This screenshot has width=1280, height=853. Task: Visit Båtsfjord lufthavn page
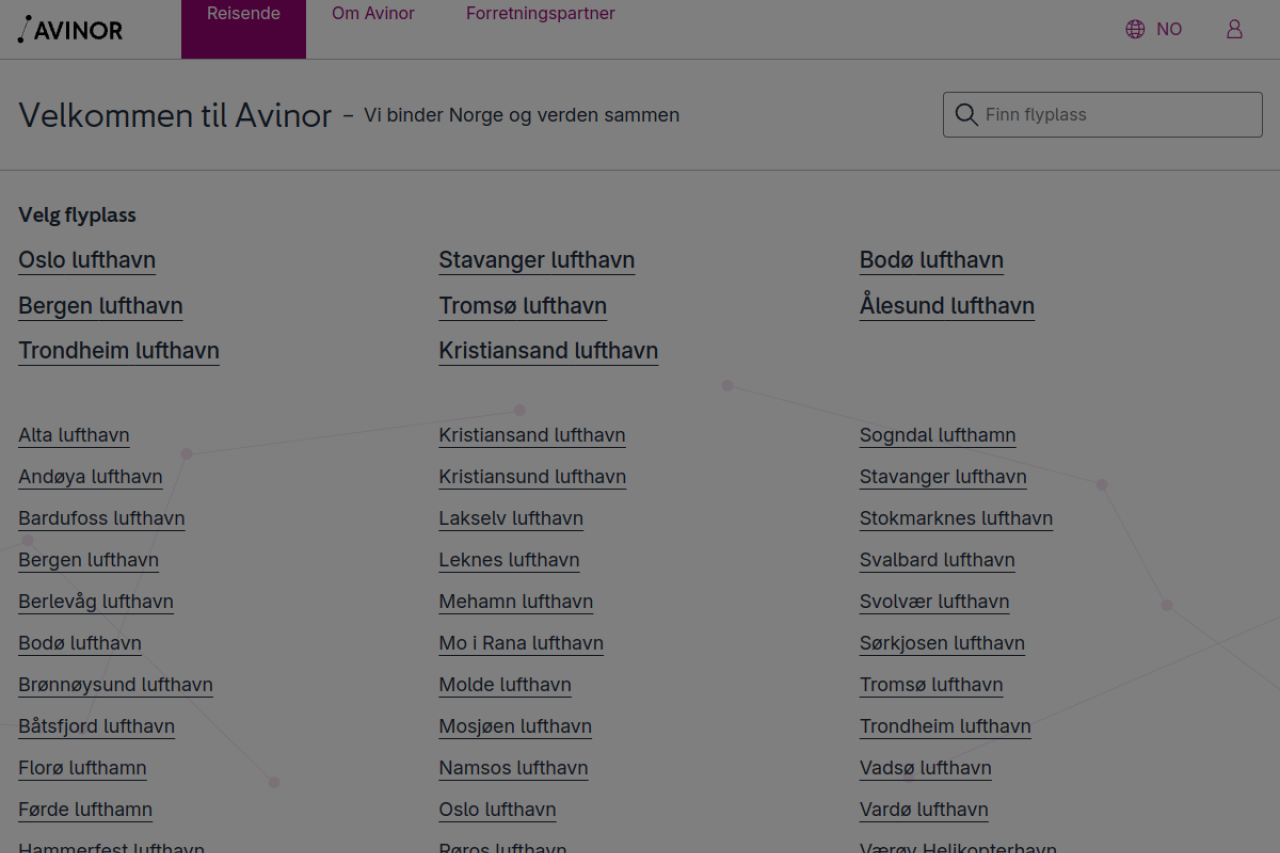pos(96,726)
